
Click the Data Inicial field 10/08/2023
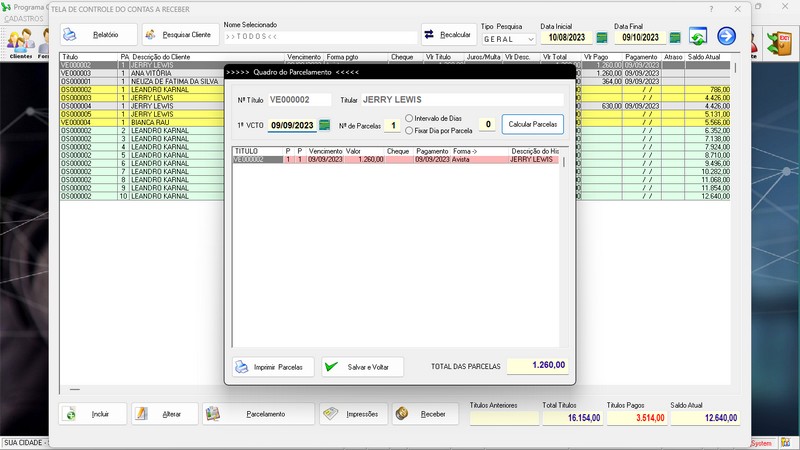coord(566,38)
